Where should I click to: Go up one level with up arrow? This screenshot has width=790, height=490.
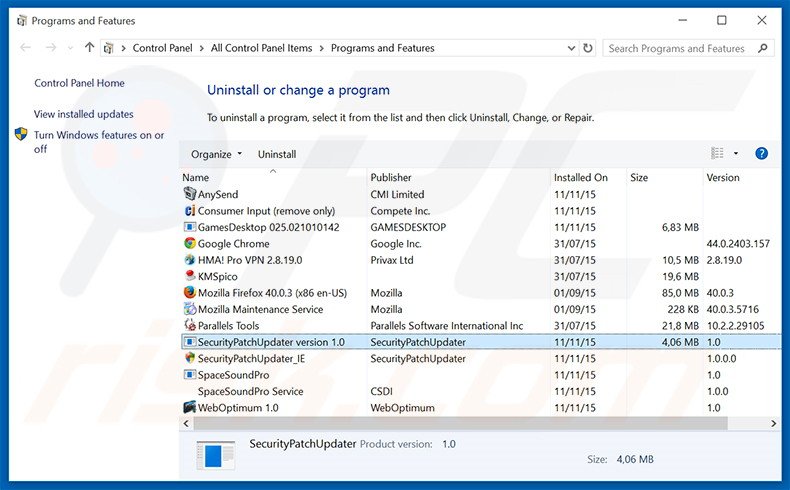click(x=90, y=47)
